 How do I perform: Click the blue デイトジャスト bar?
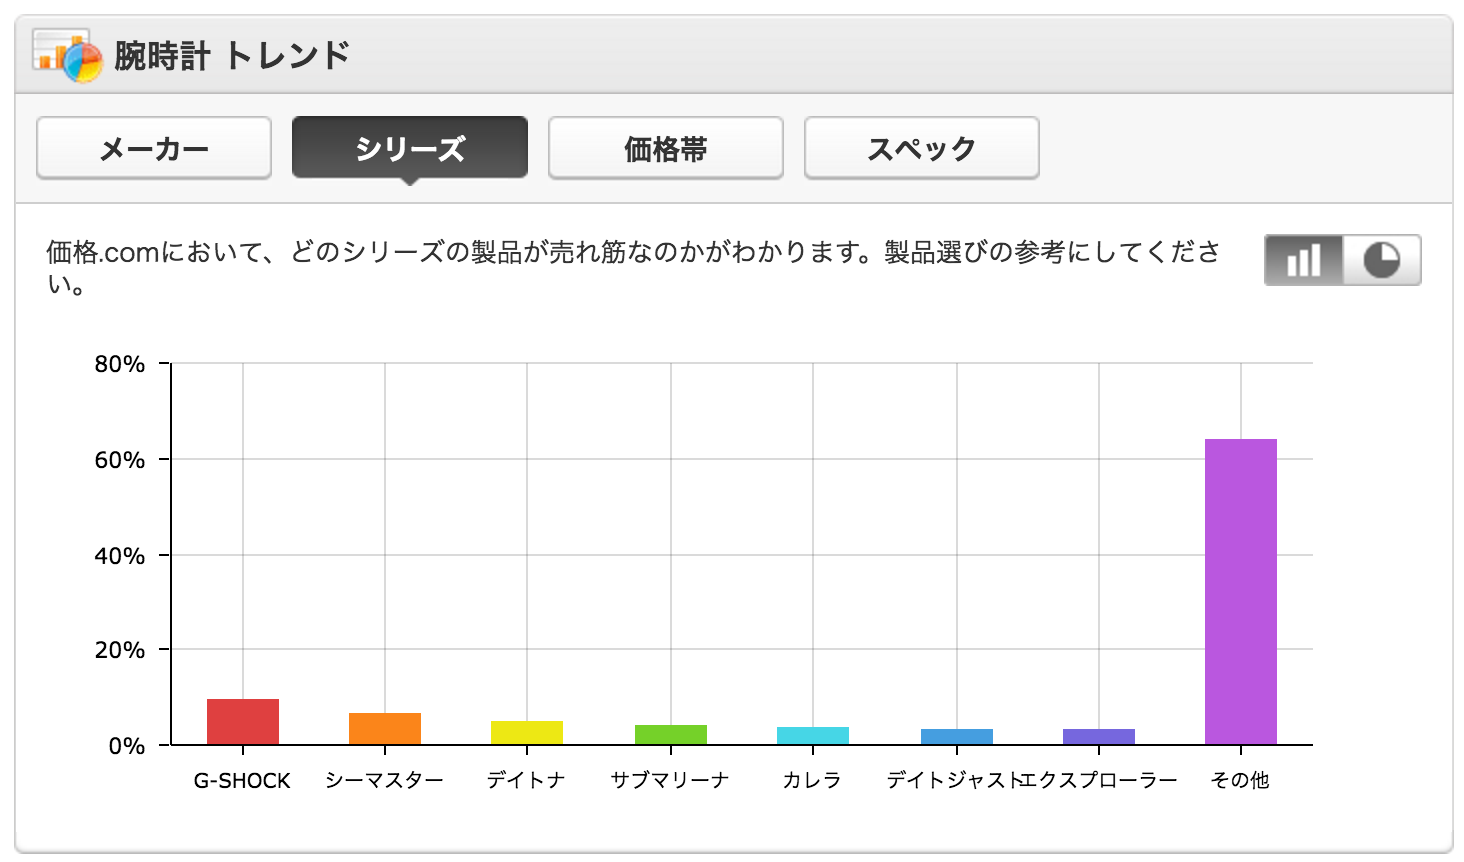pyautogui.click(x=957, y=737)
